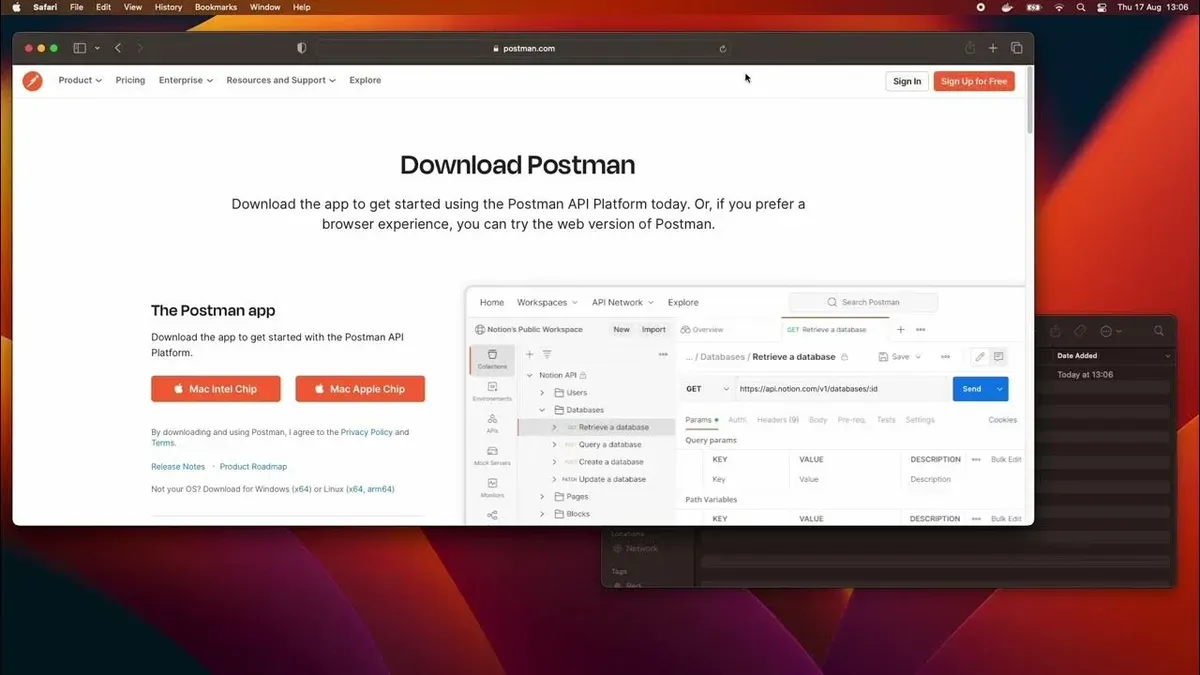
Task: Click the Wi-Fi icon in menu bar
Action: [1058, 7]
